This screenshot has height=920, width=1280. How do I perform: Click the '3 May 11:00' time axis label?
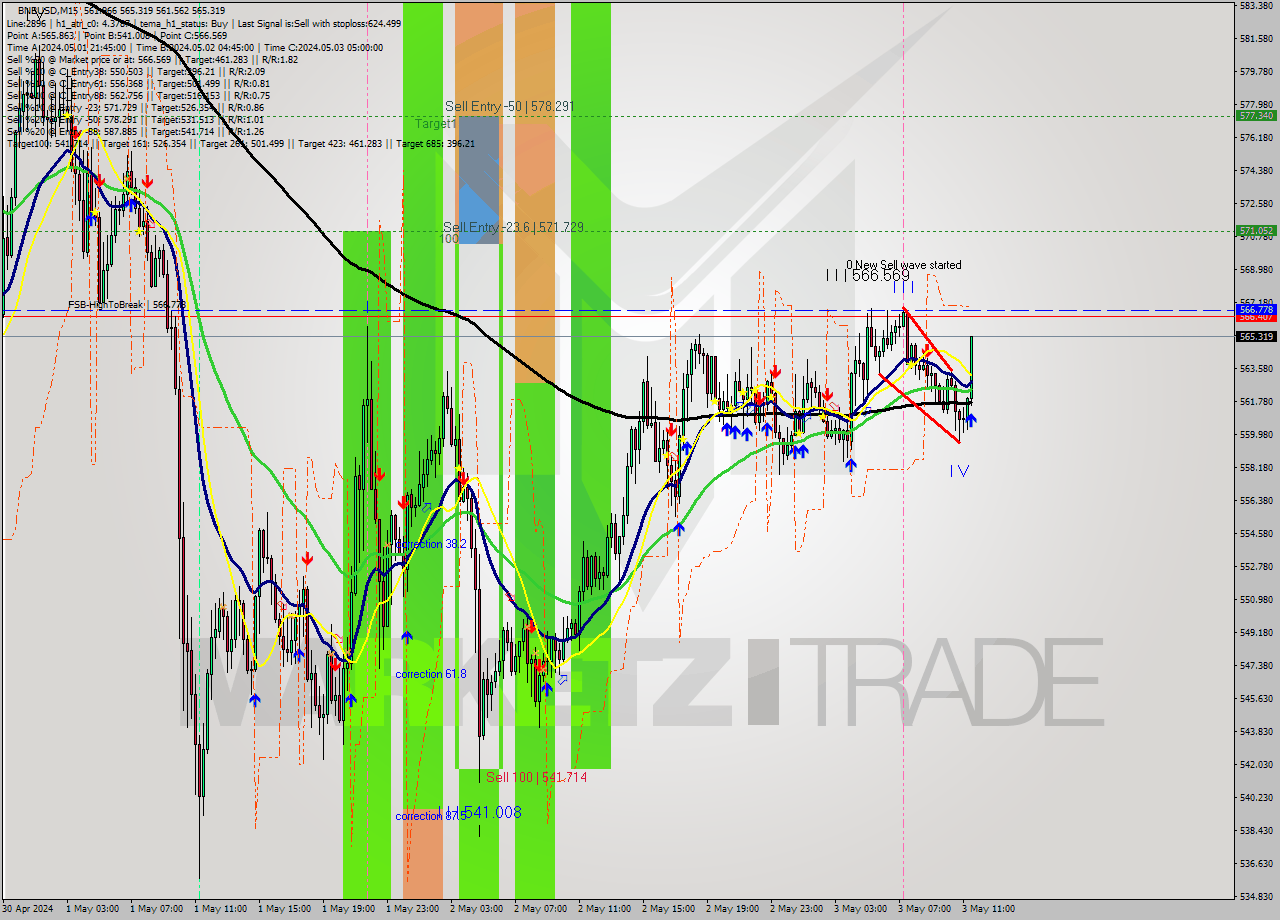point(989,909)
